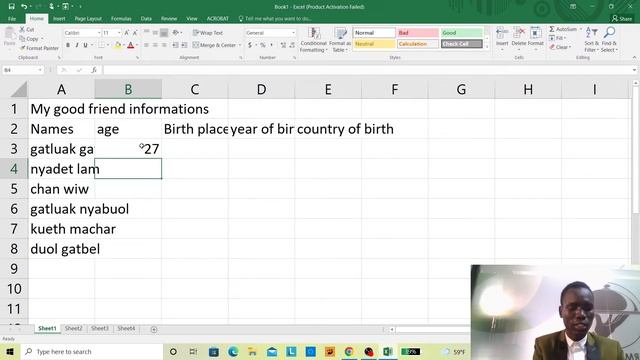Apply the Good cell style

[x=462, y=33]
